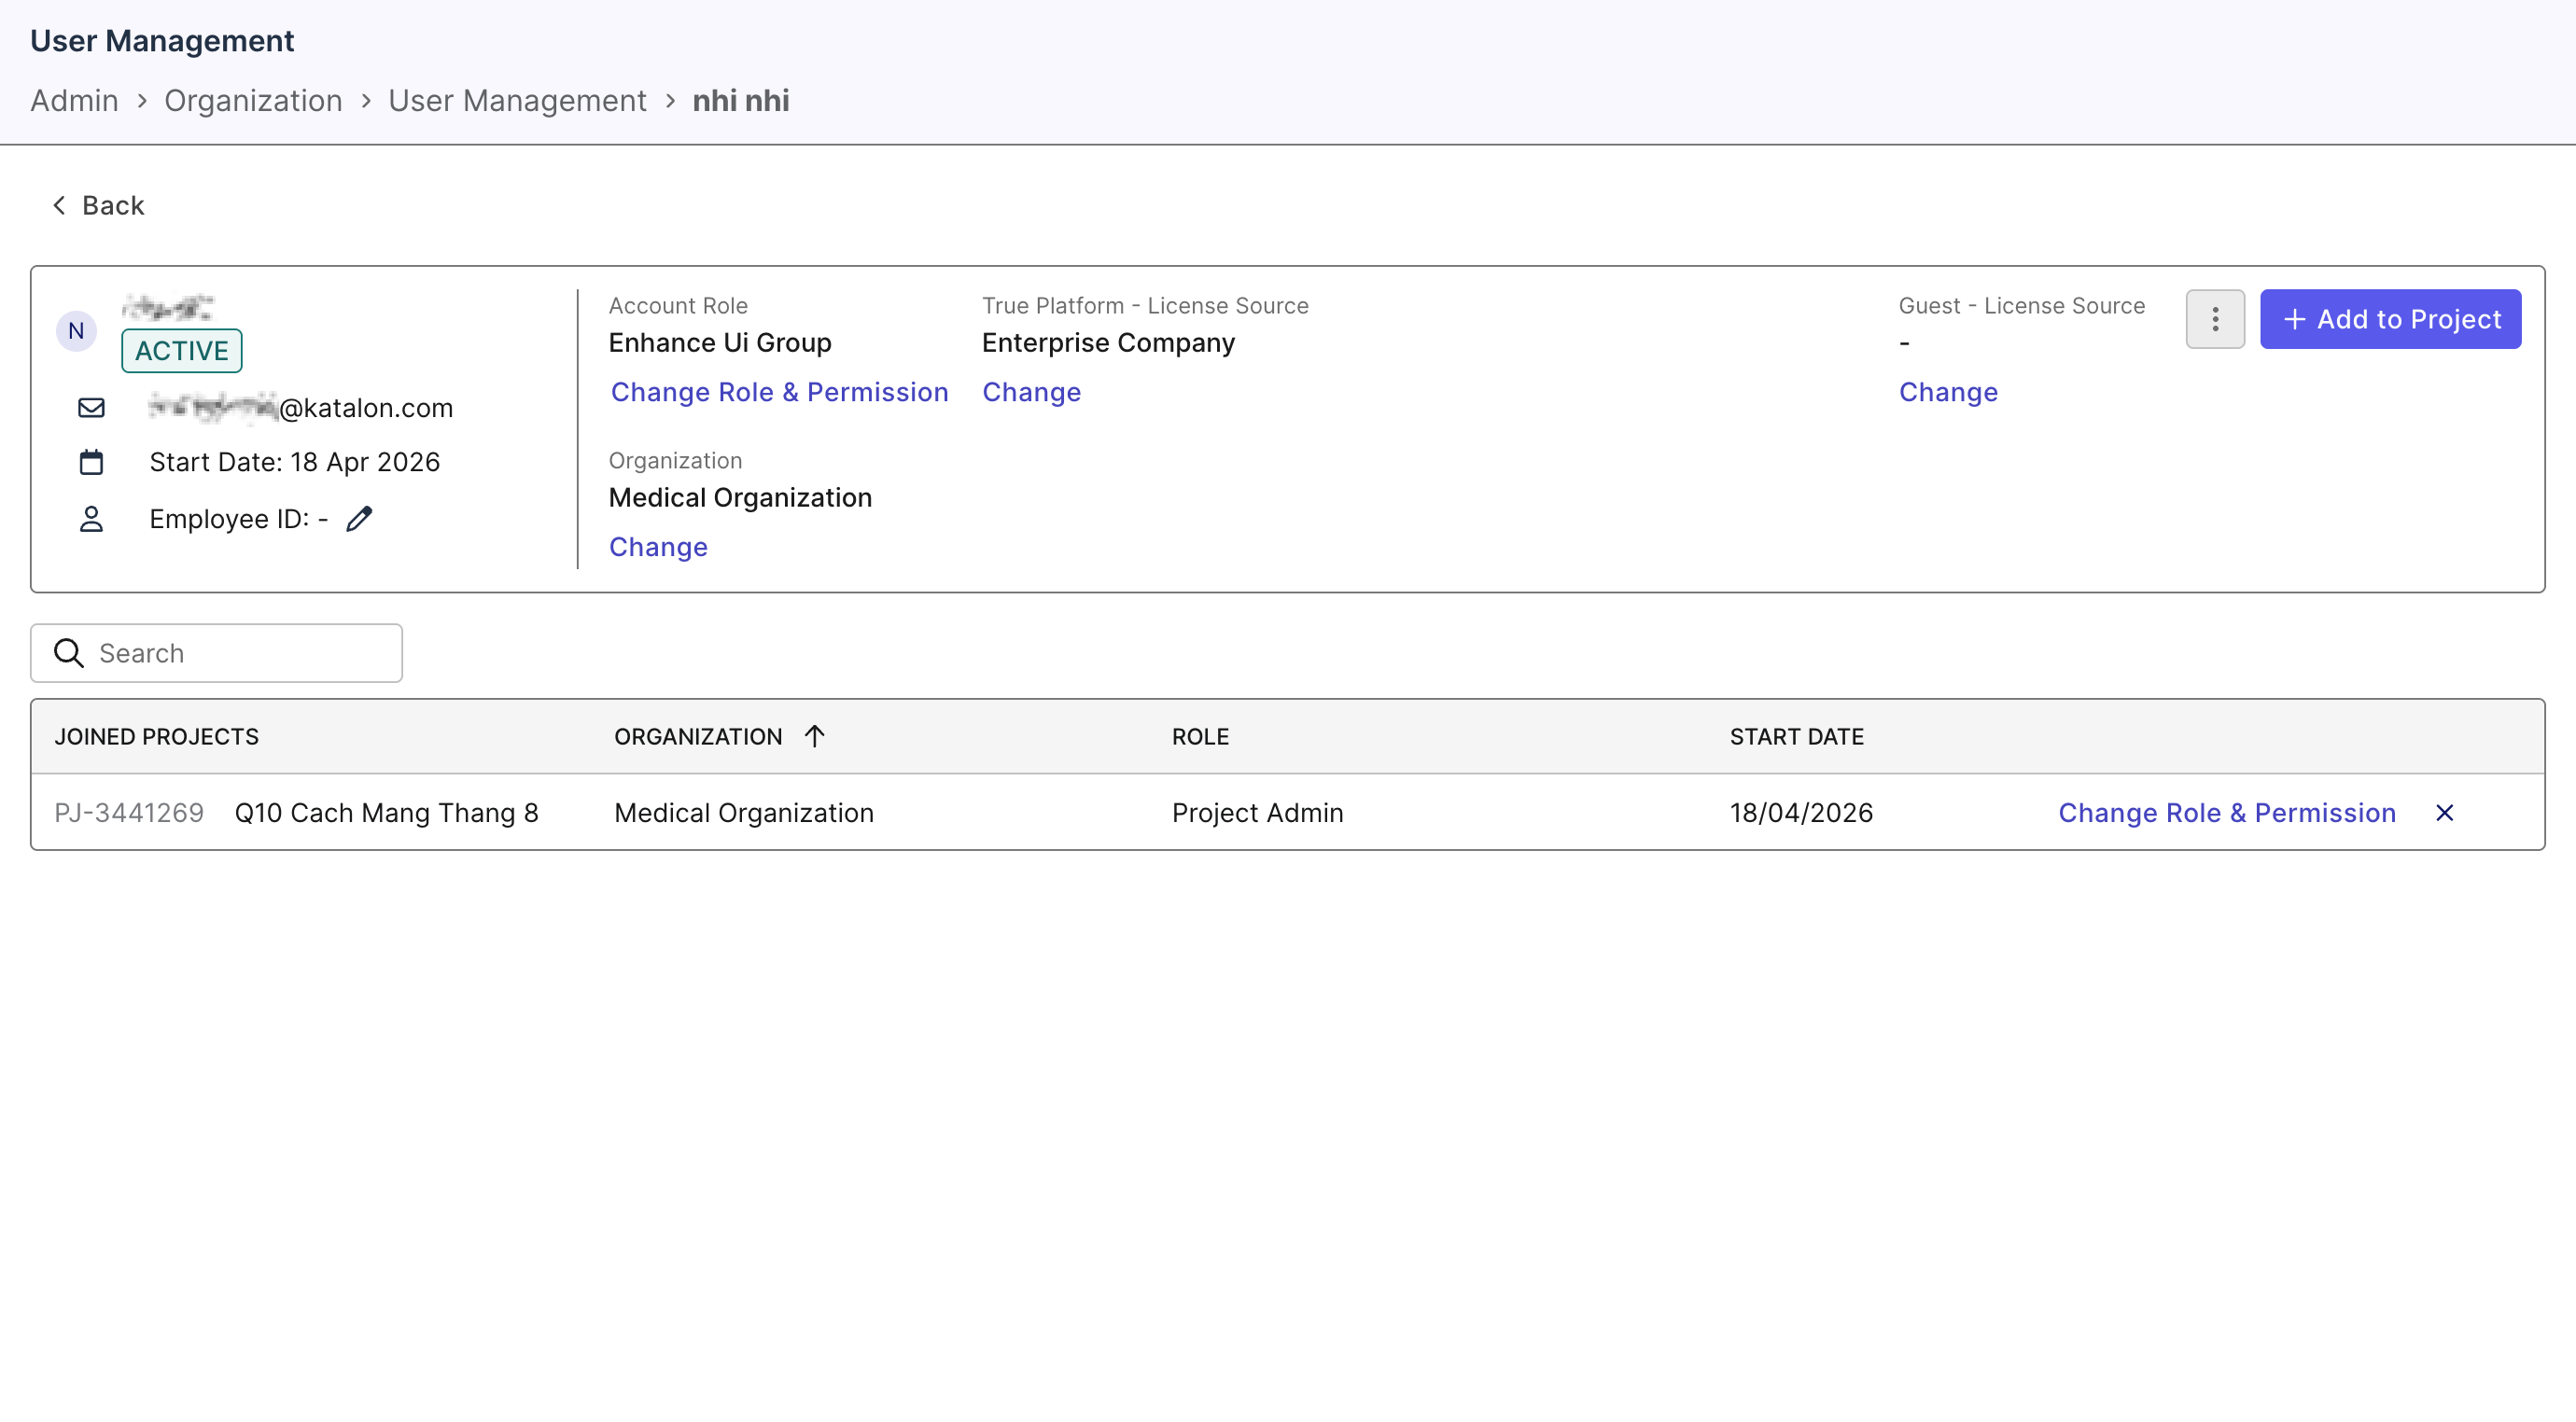This screenshot has width=2576, height=1422.
Task: Click the search magnifier icon
Action: coord(68,653)
